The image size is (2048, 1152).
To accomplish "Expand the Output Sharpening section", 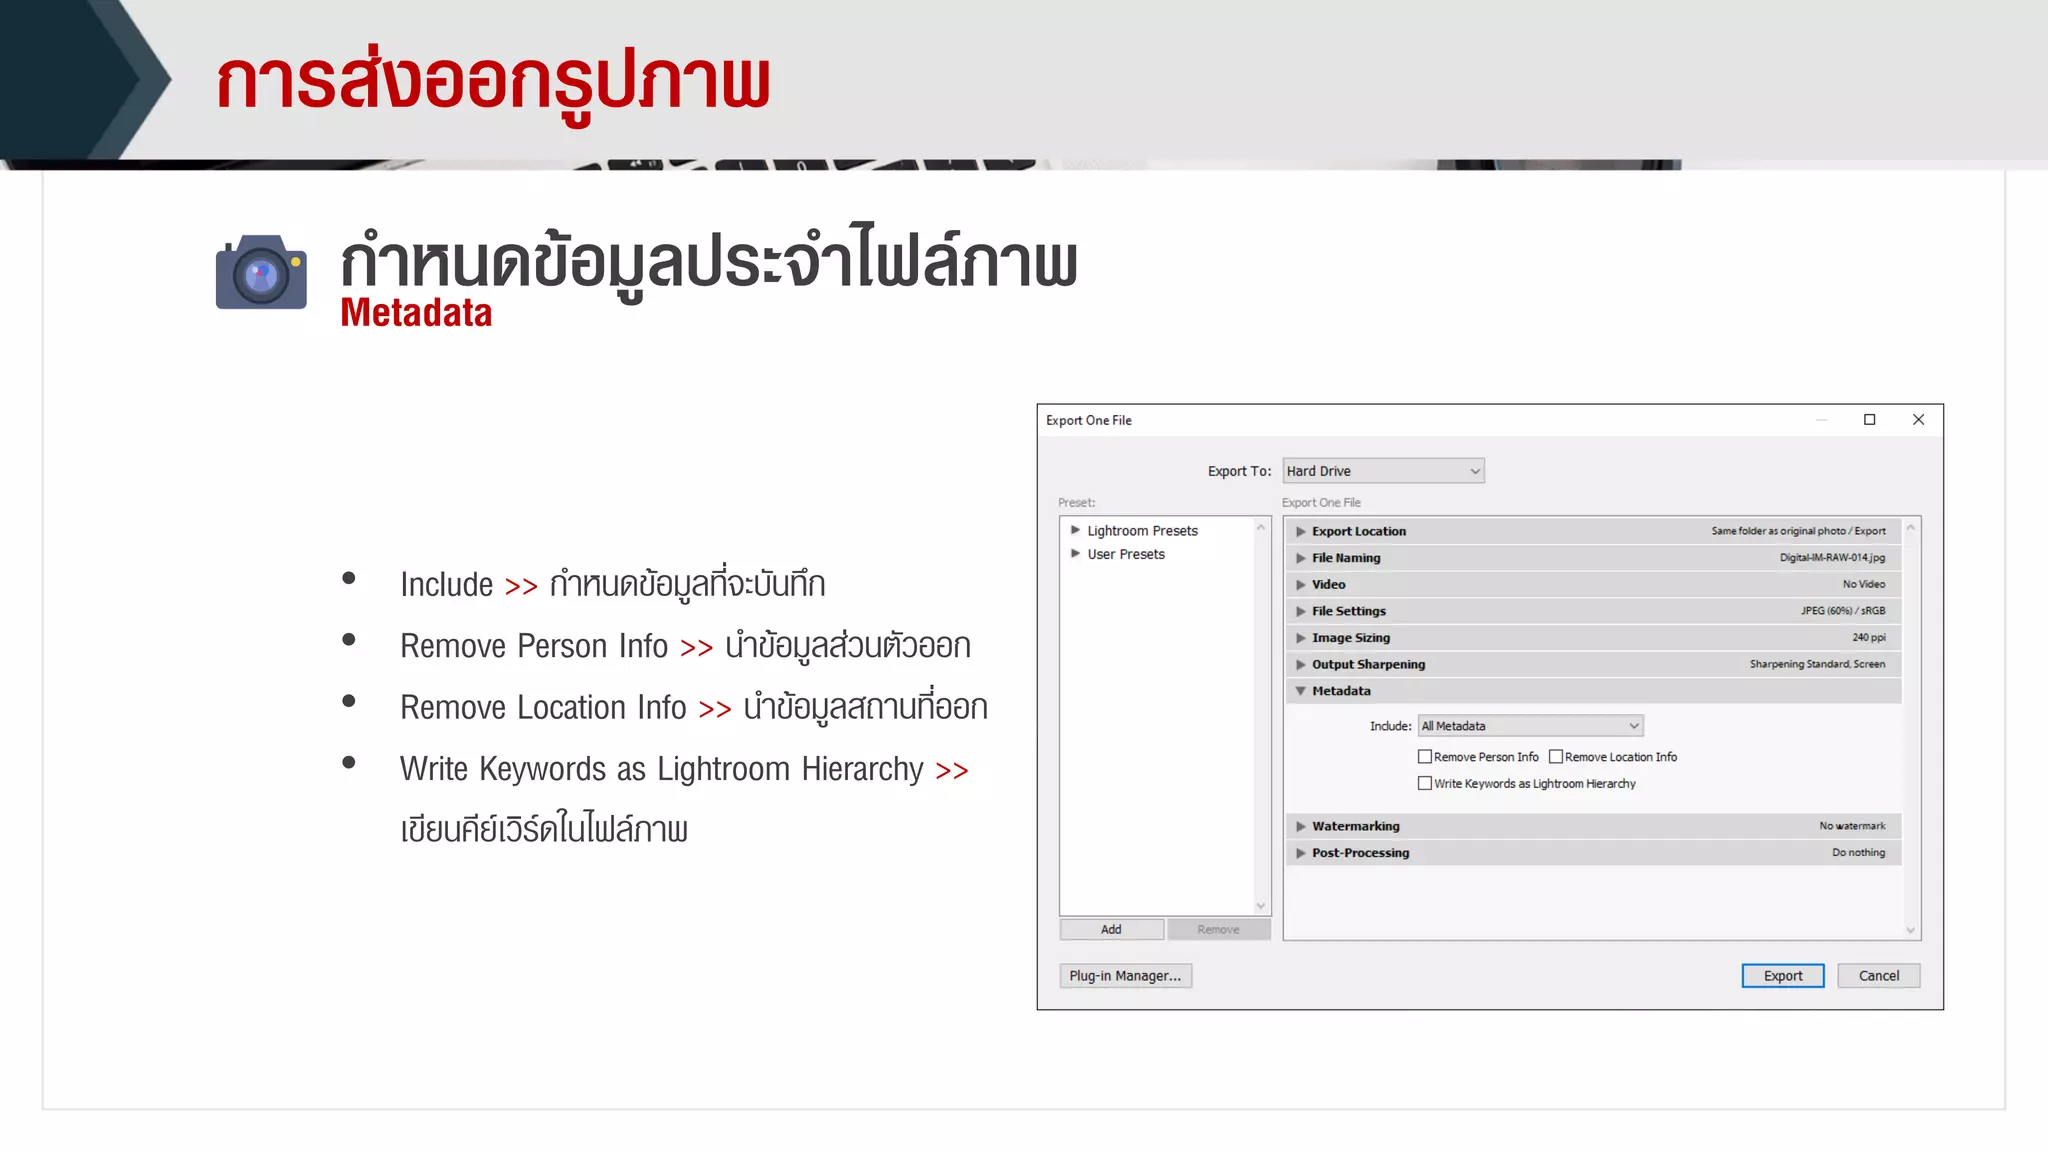I will [1301, 664].
